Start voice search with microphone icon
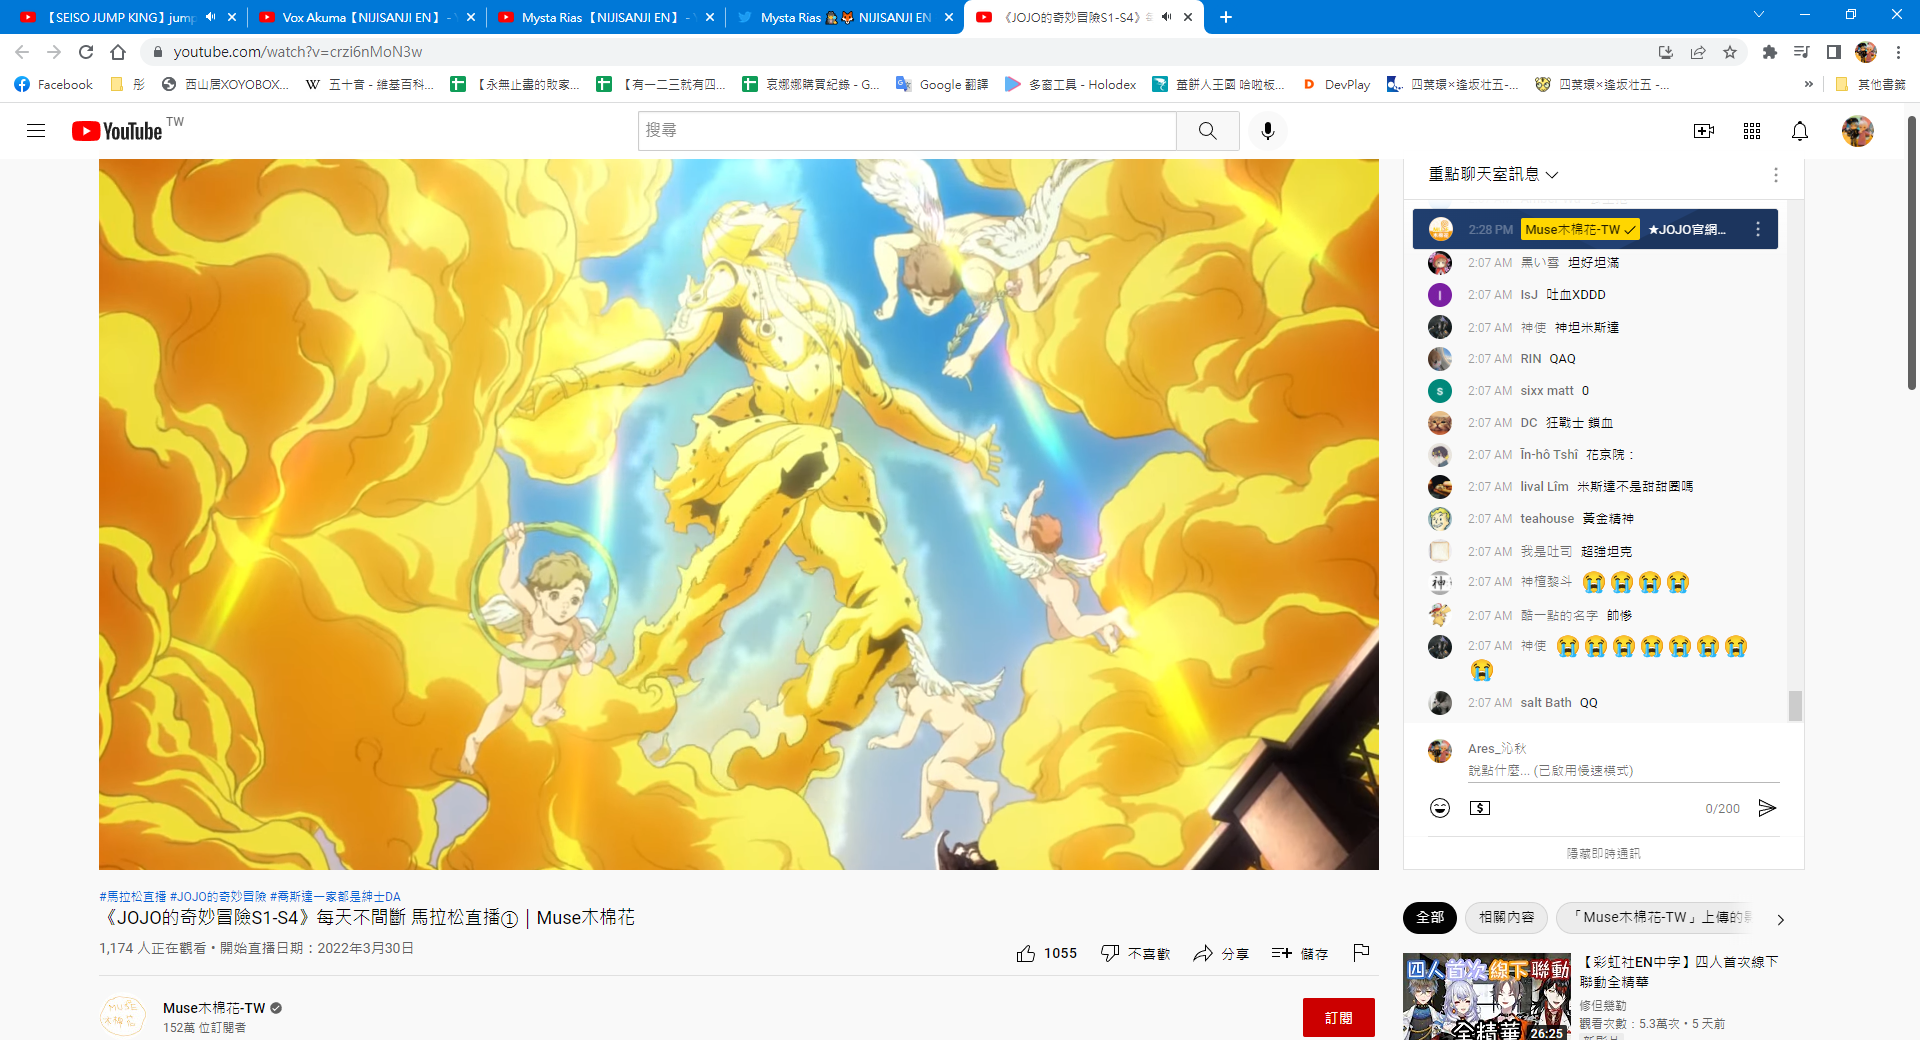The image size is (1920, 1040). coord(1268,131)
